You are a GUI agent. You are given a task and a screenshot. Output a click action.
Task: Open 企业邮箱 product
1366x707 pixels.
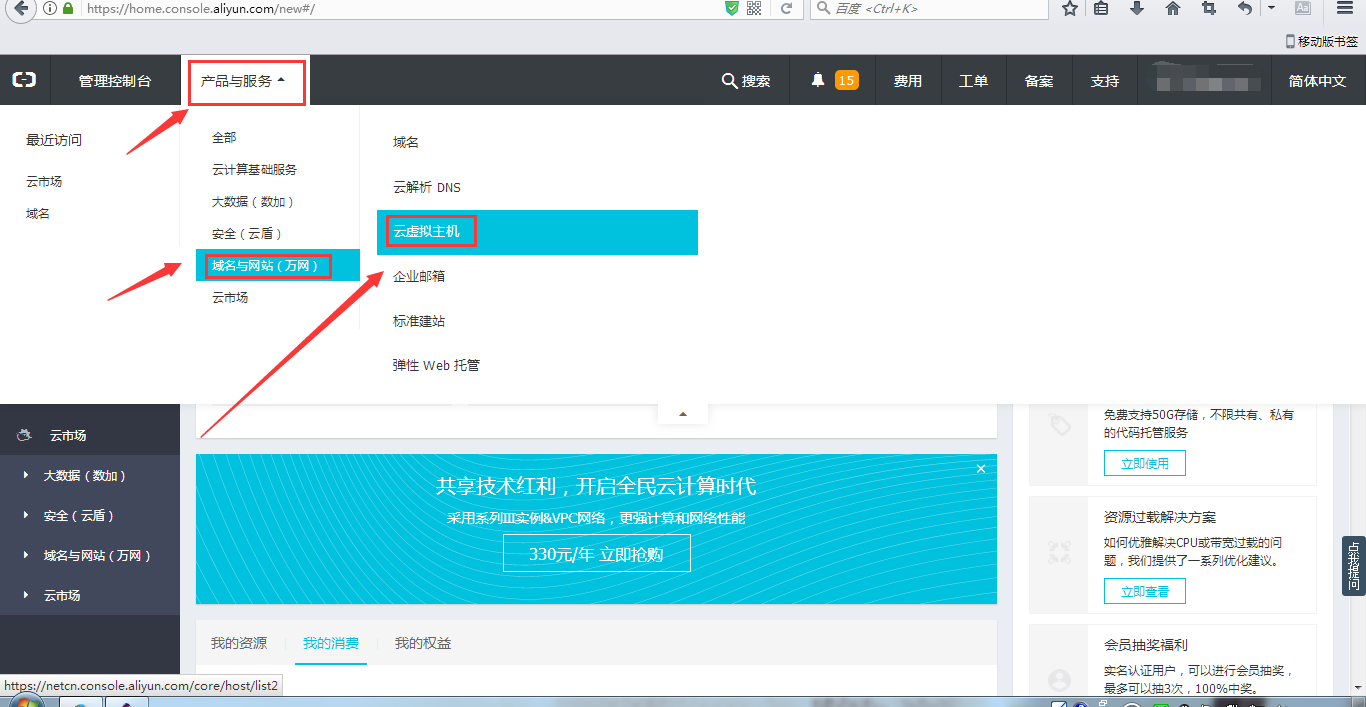419,277
